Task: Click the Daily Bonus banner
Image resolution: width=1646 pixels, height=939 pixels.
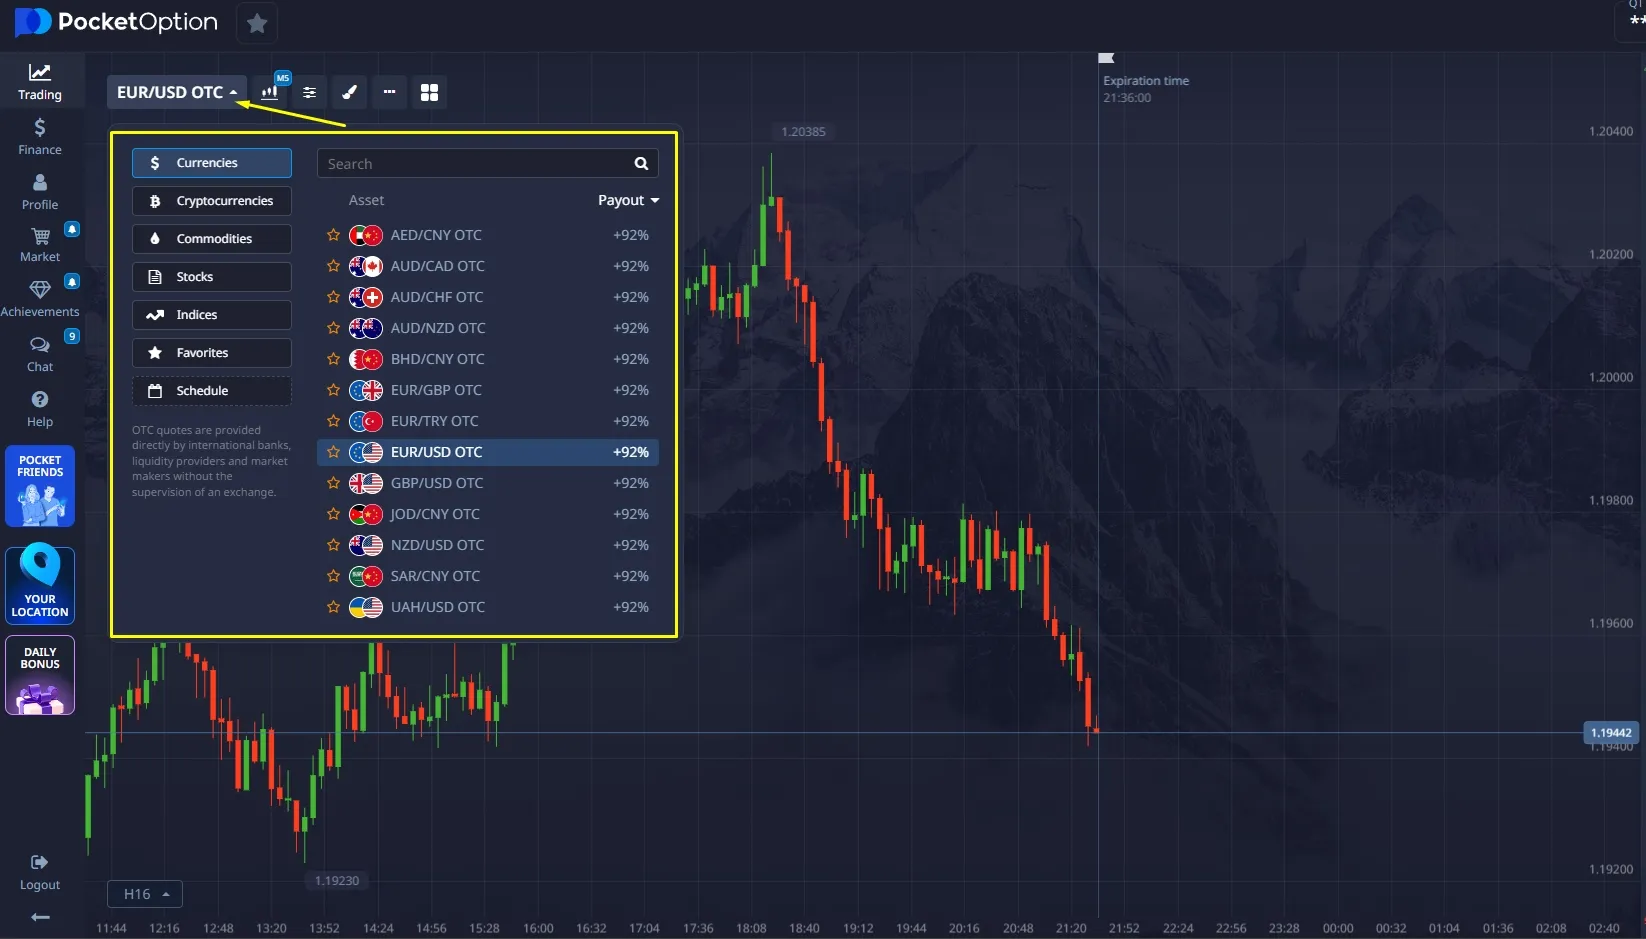Action: coord(40,675)
